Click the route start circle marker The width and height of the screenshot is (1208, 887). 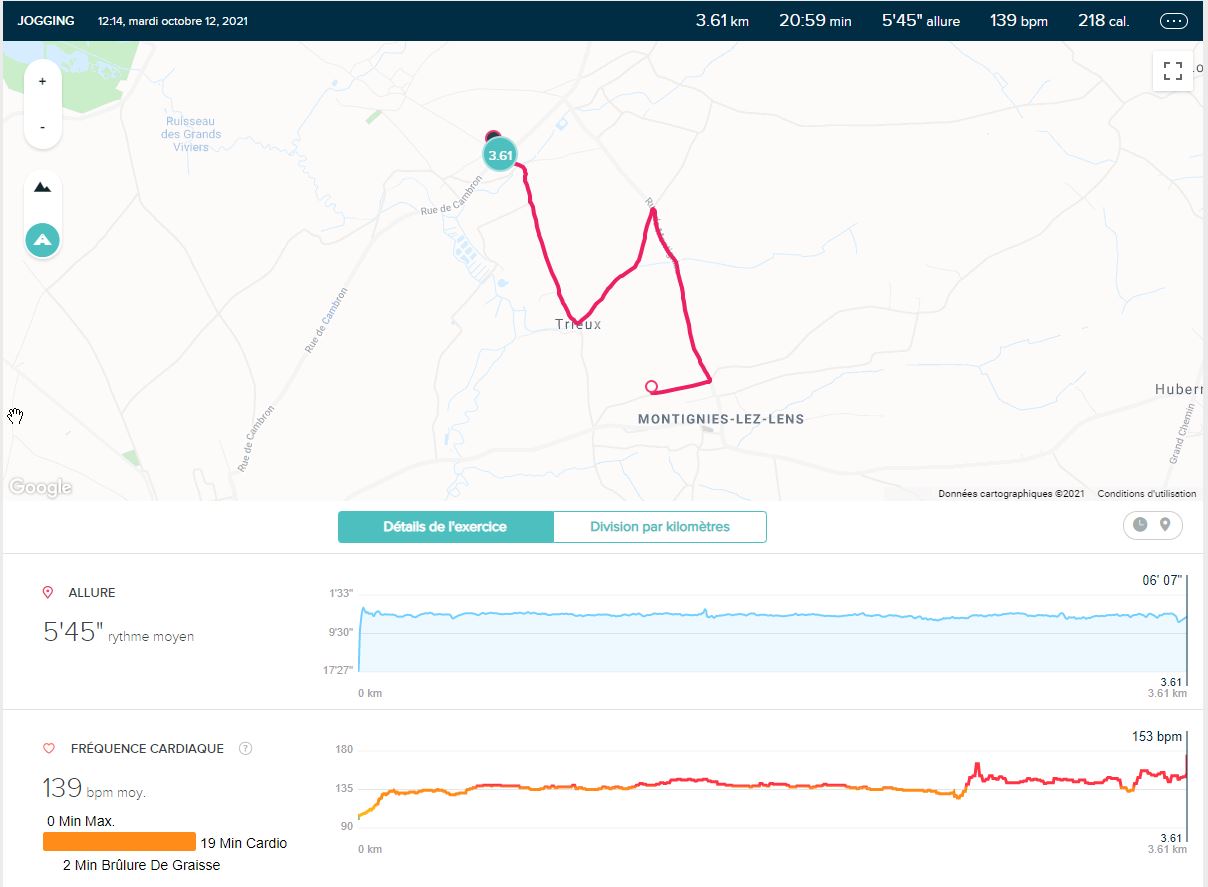651,386
